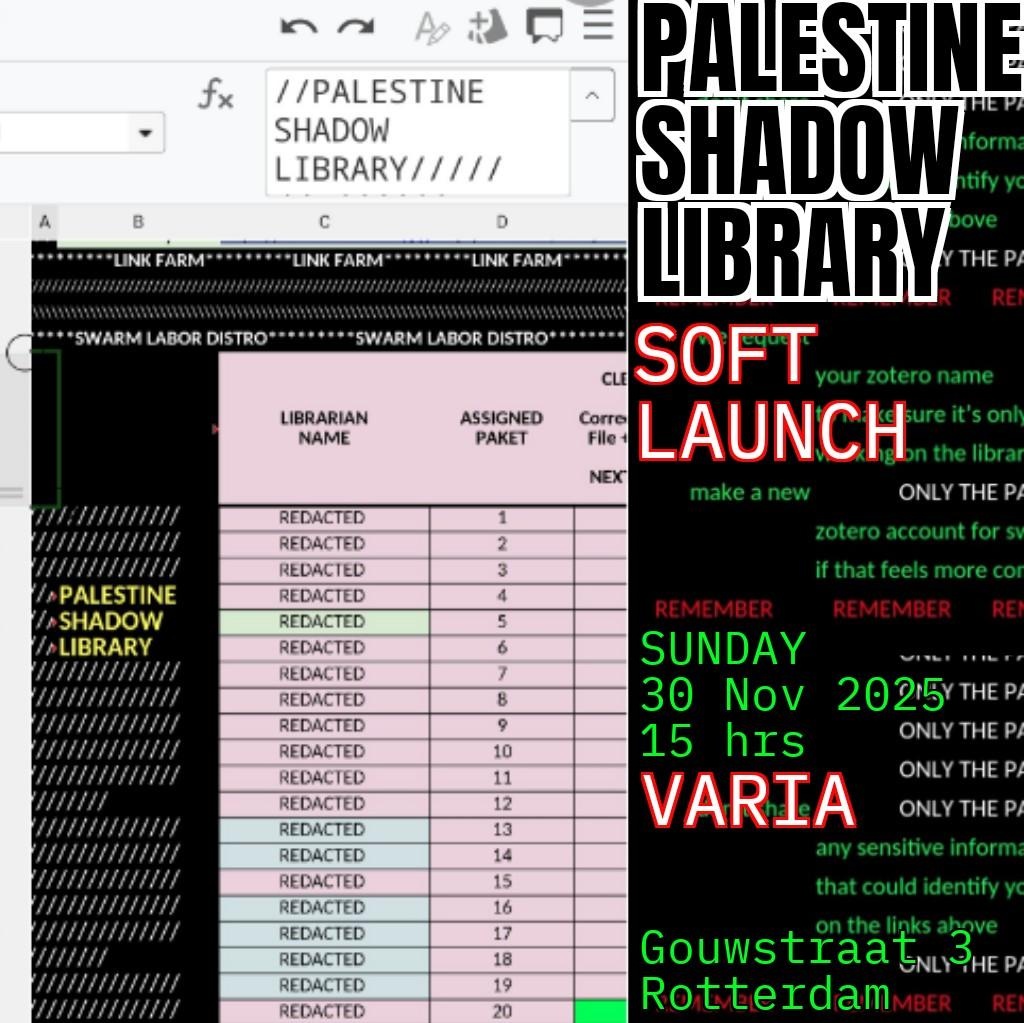
Task: Select the cell with paket number 13
Action: point(502,830)
